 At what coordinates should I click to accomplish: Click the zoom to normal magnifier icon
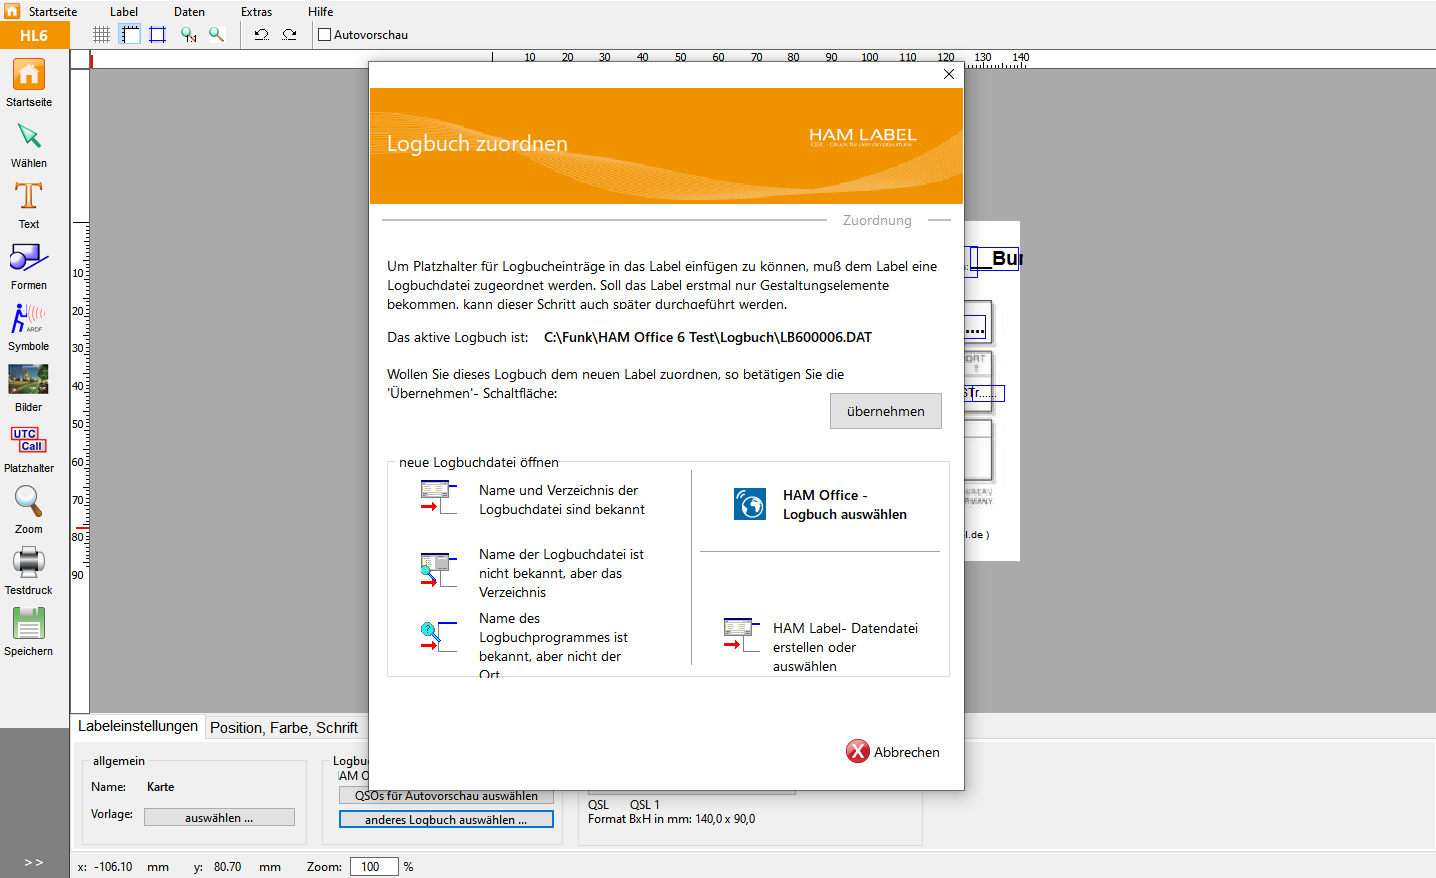pos(188,34)
